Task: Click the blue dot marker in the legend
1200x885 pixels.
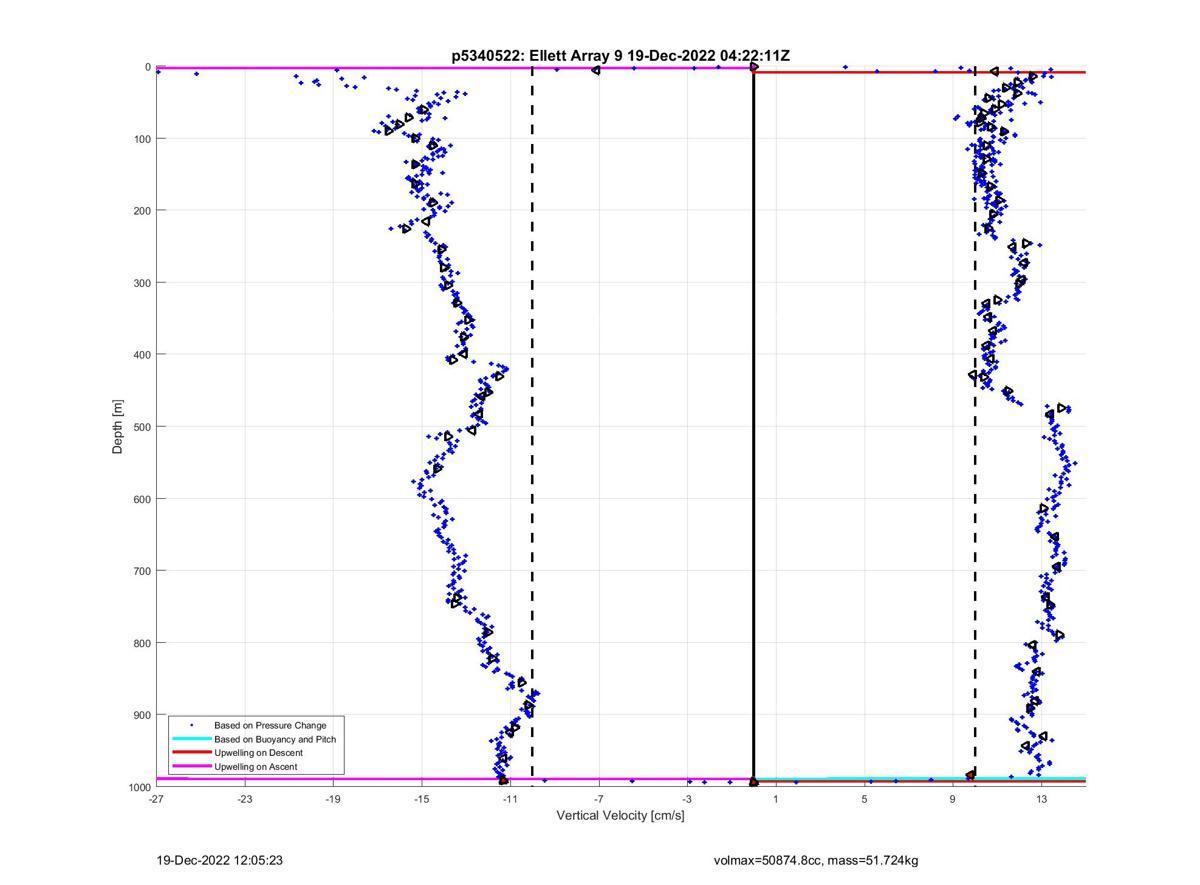Action: (192, 725)
